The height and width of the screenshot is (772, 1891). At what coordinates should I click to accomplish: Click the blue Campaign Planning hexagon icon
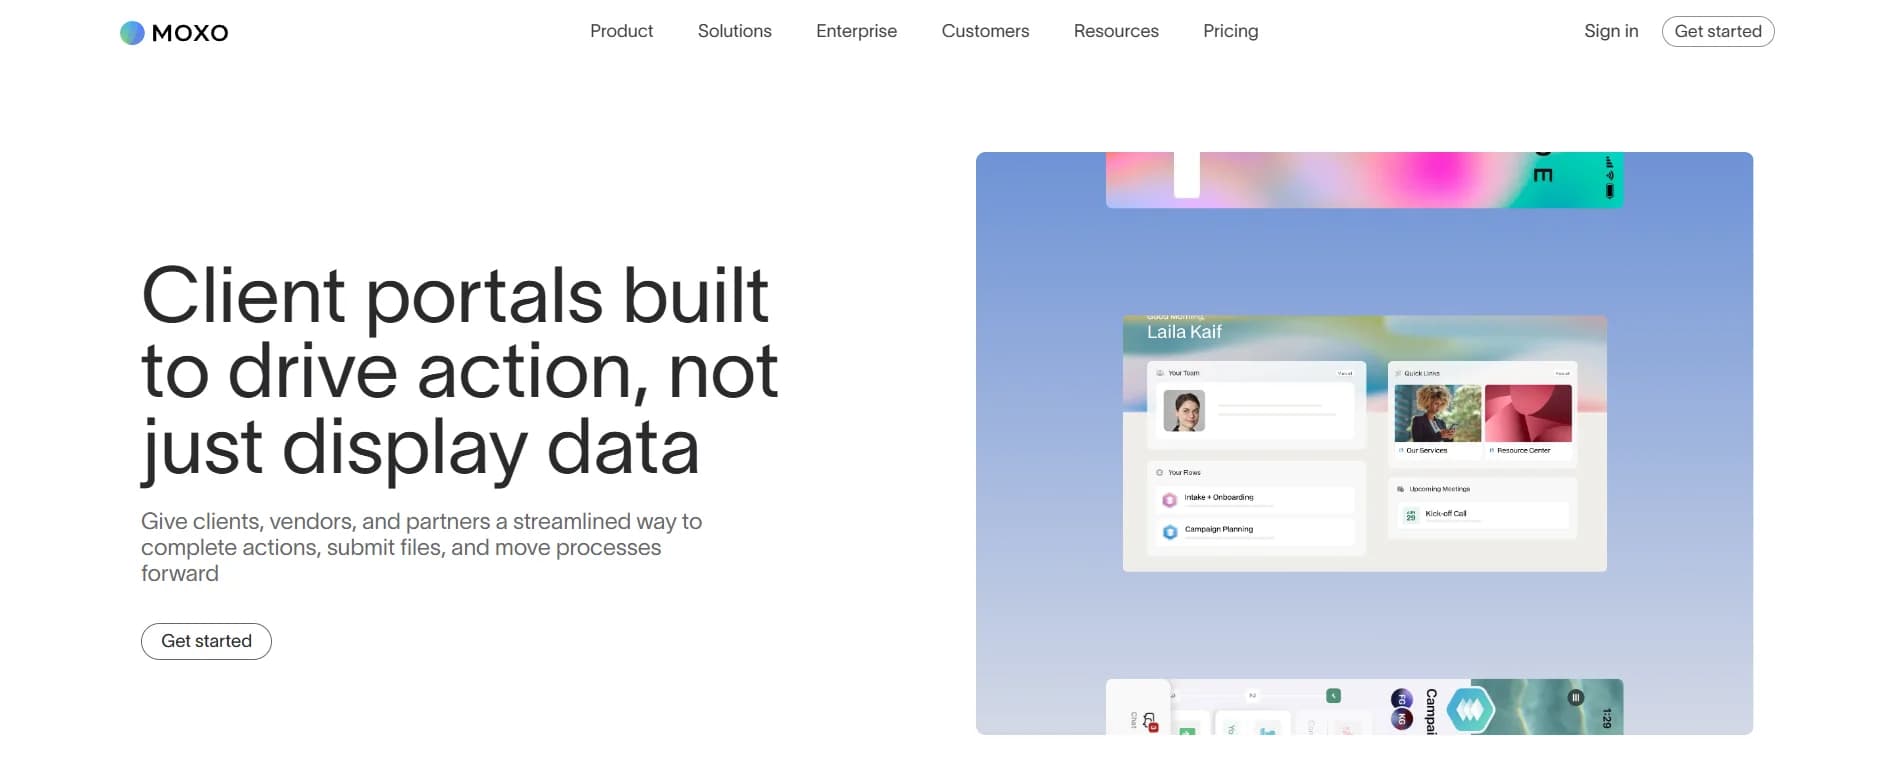pos(1169,532)
